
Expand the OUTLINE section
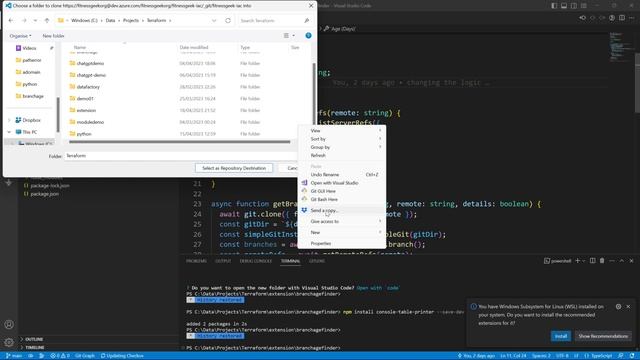point(34,340)
